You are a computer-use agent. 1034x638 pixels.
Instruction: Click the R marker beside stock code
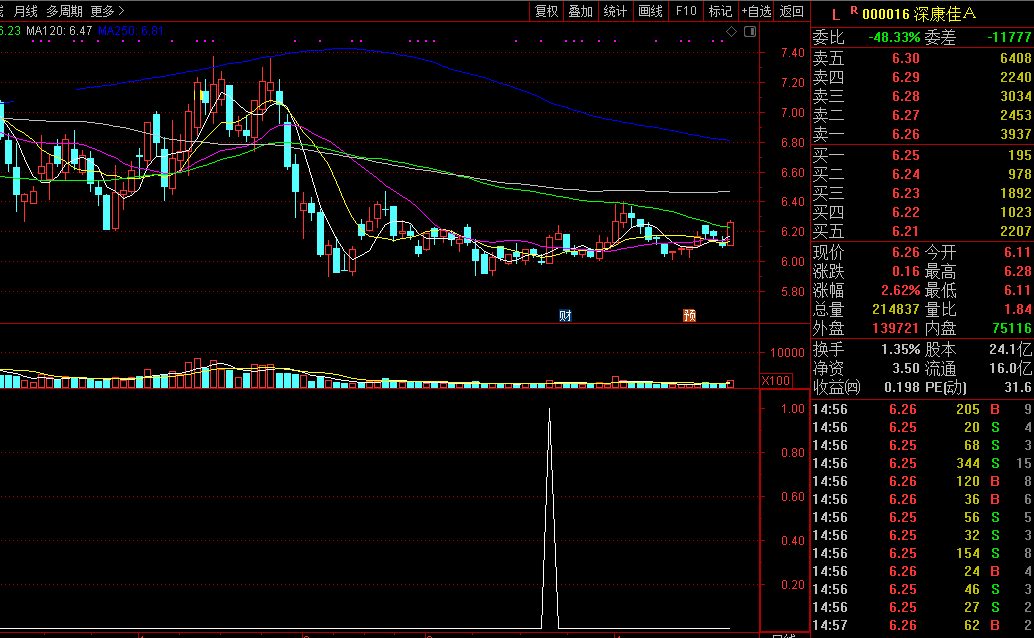pos(854,11)
